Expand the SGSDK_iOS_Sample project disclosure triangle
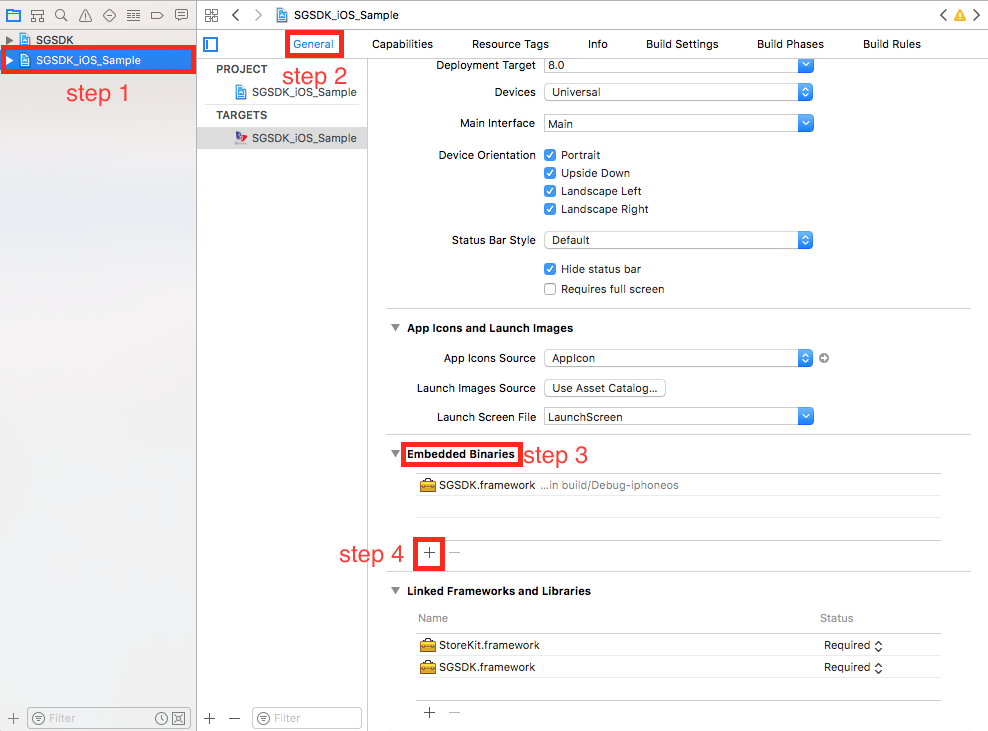This screenshot has height=731, width=988. [x=9, y=60]
